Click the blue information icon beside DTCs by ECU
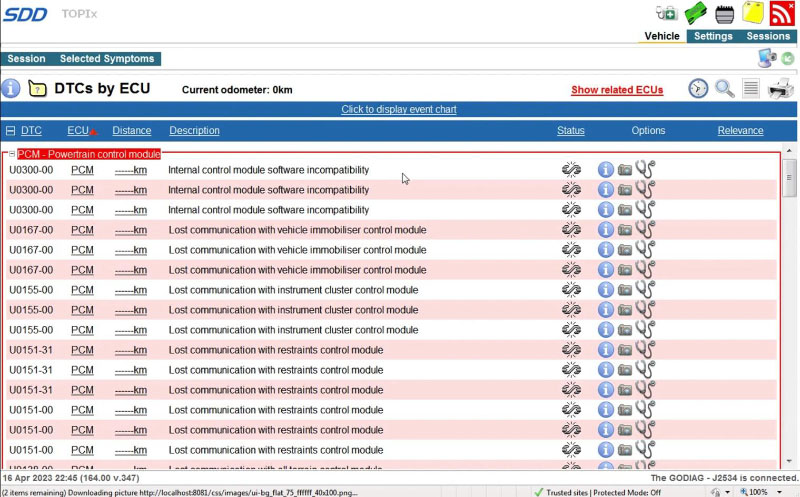The width and height of the screenshot is (800, 497). pos(11,88)
